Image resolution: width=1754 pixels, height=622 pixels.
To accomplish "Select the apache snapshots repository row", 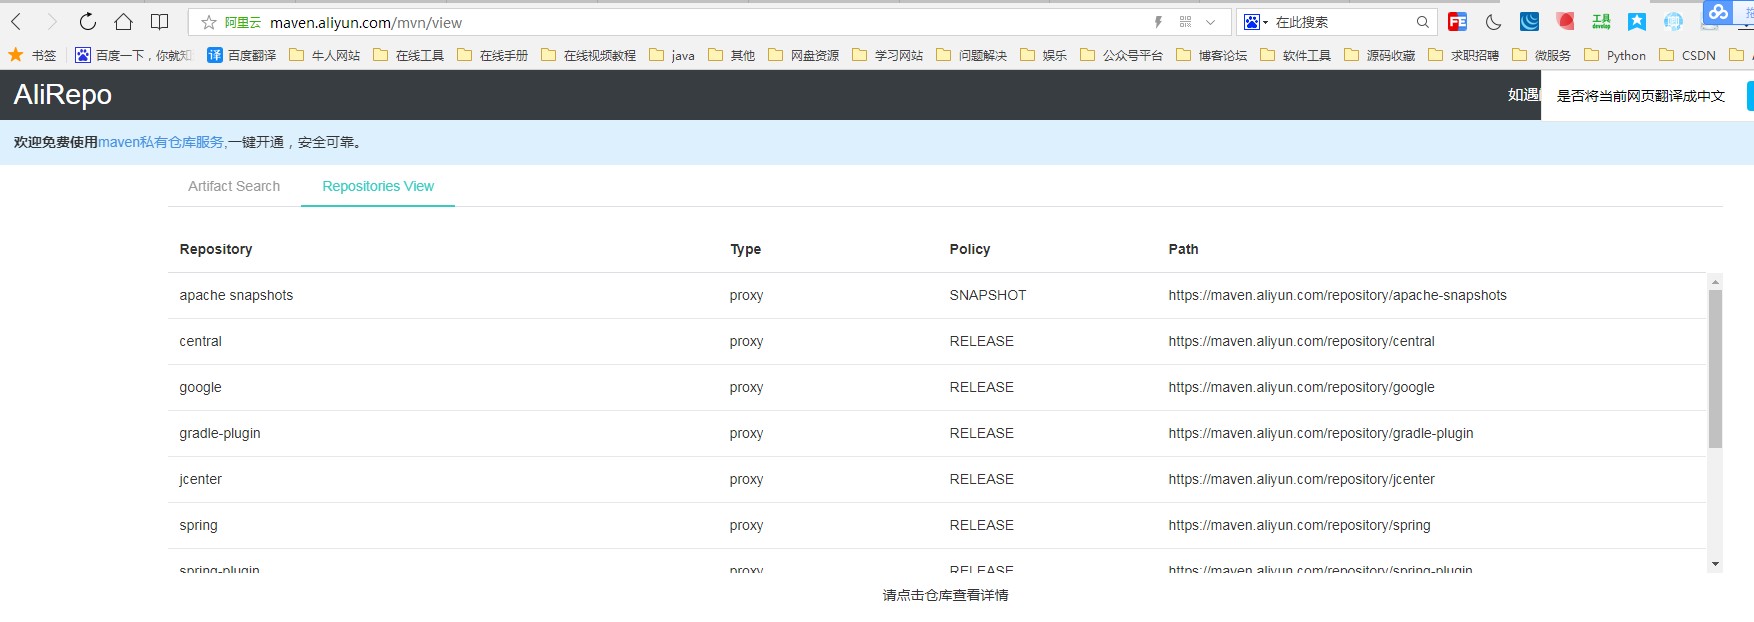I will pyautogui.click(x=937, y=295).
